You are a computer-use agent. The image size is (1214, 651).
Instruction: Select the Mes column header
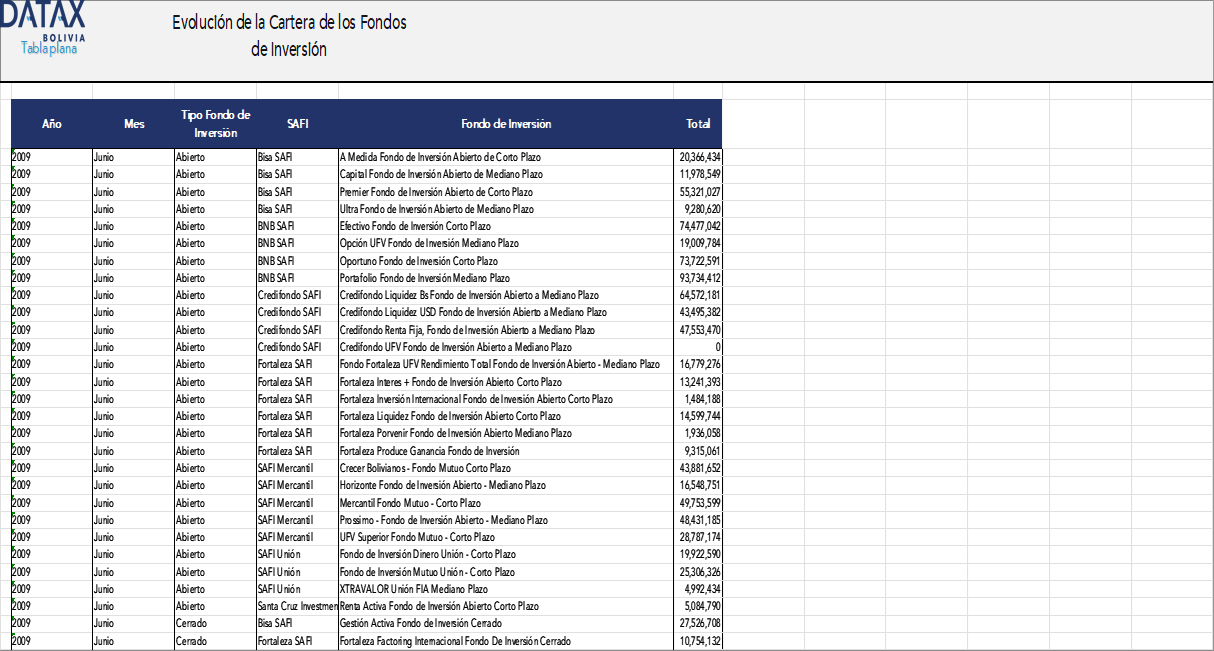pos(134,124)
